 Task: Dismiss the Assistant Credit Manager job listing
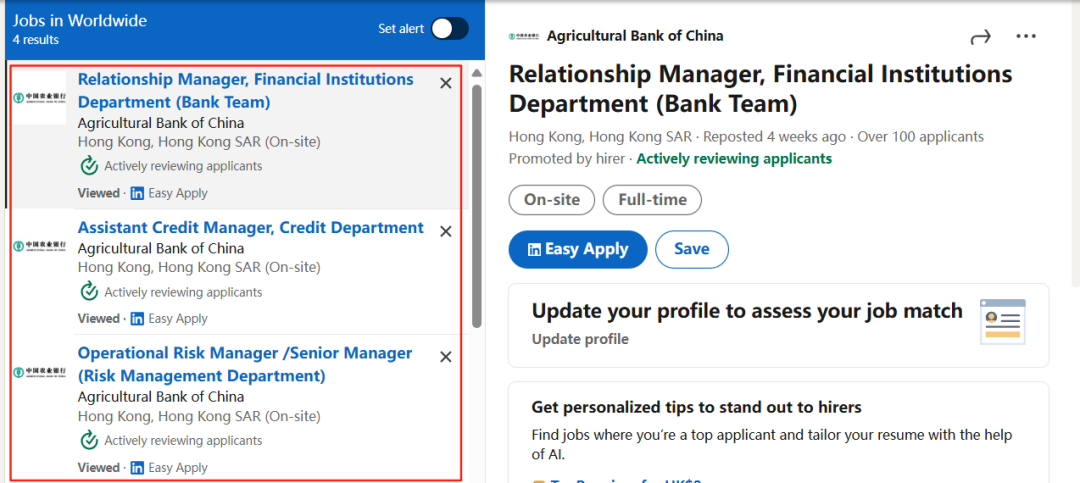tap(446, 232)
